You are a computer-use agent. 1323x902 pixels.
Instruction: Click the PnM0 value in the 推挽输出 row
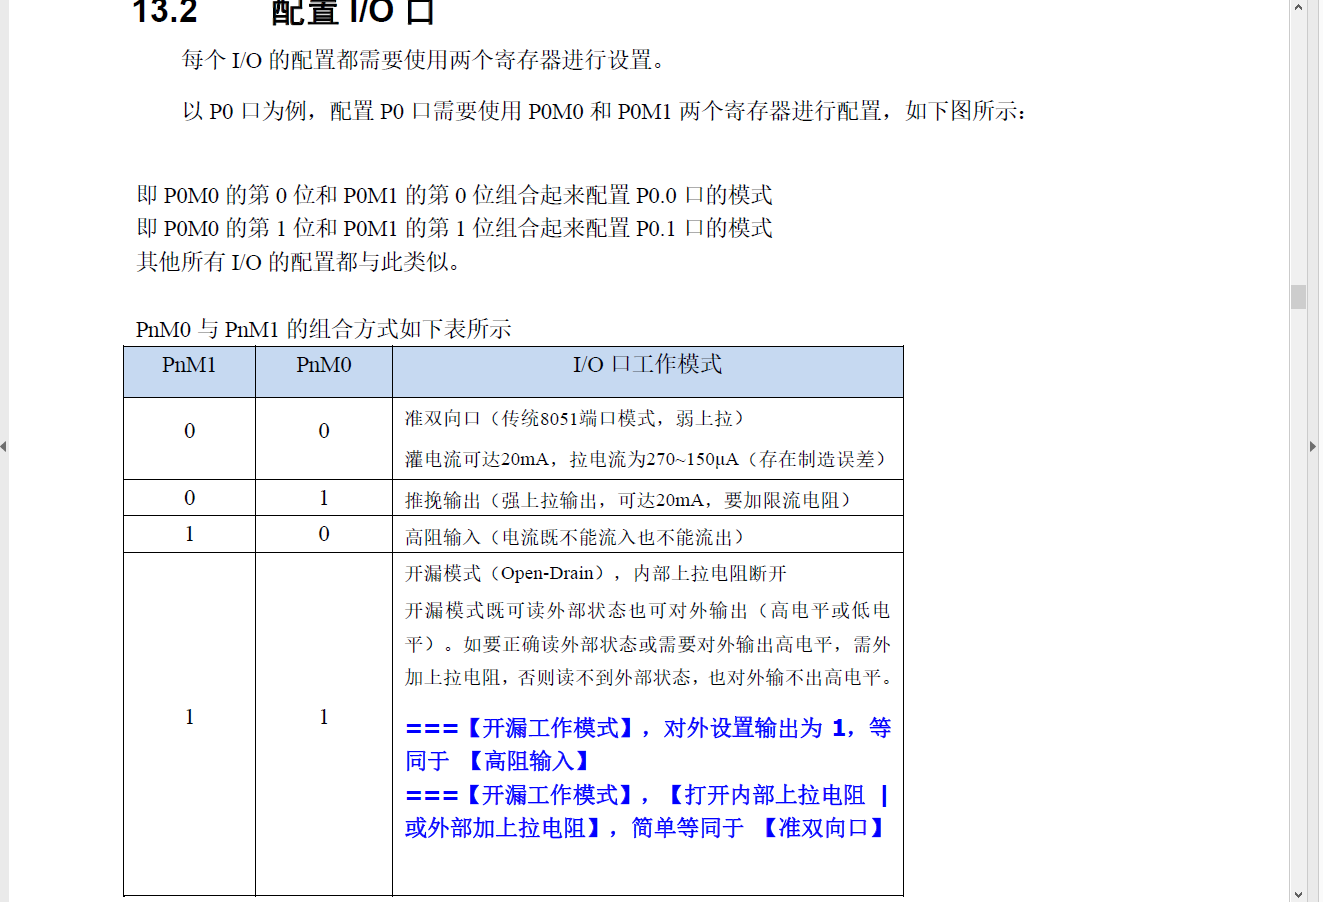tap(324, 498)
